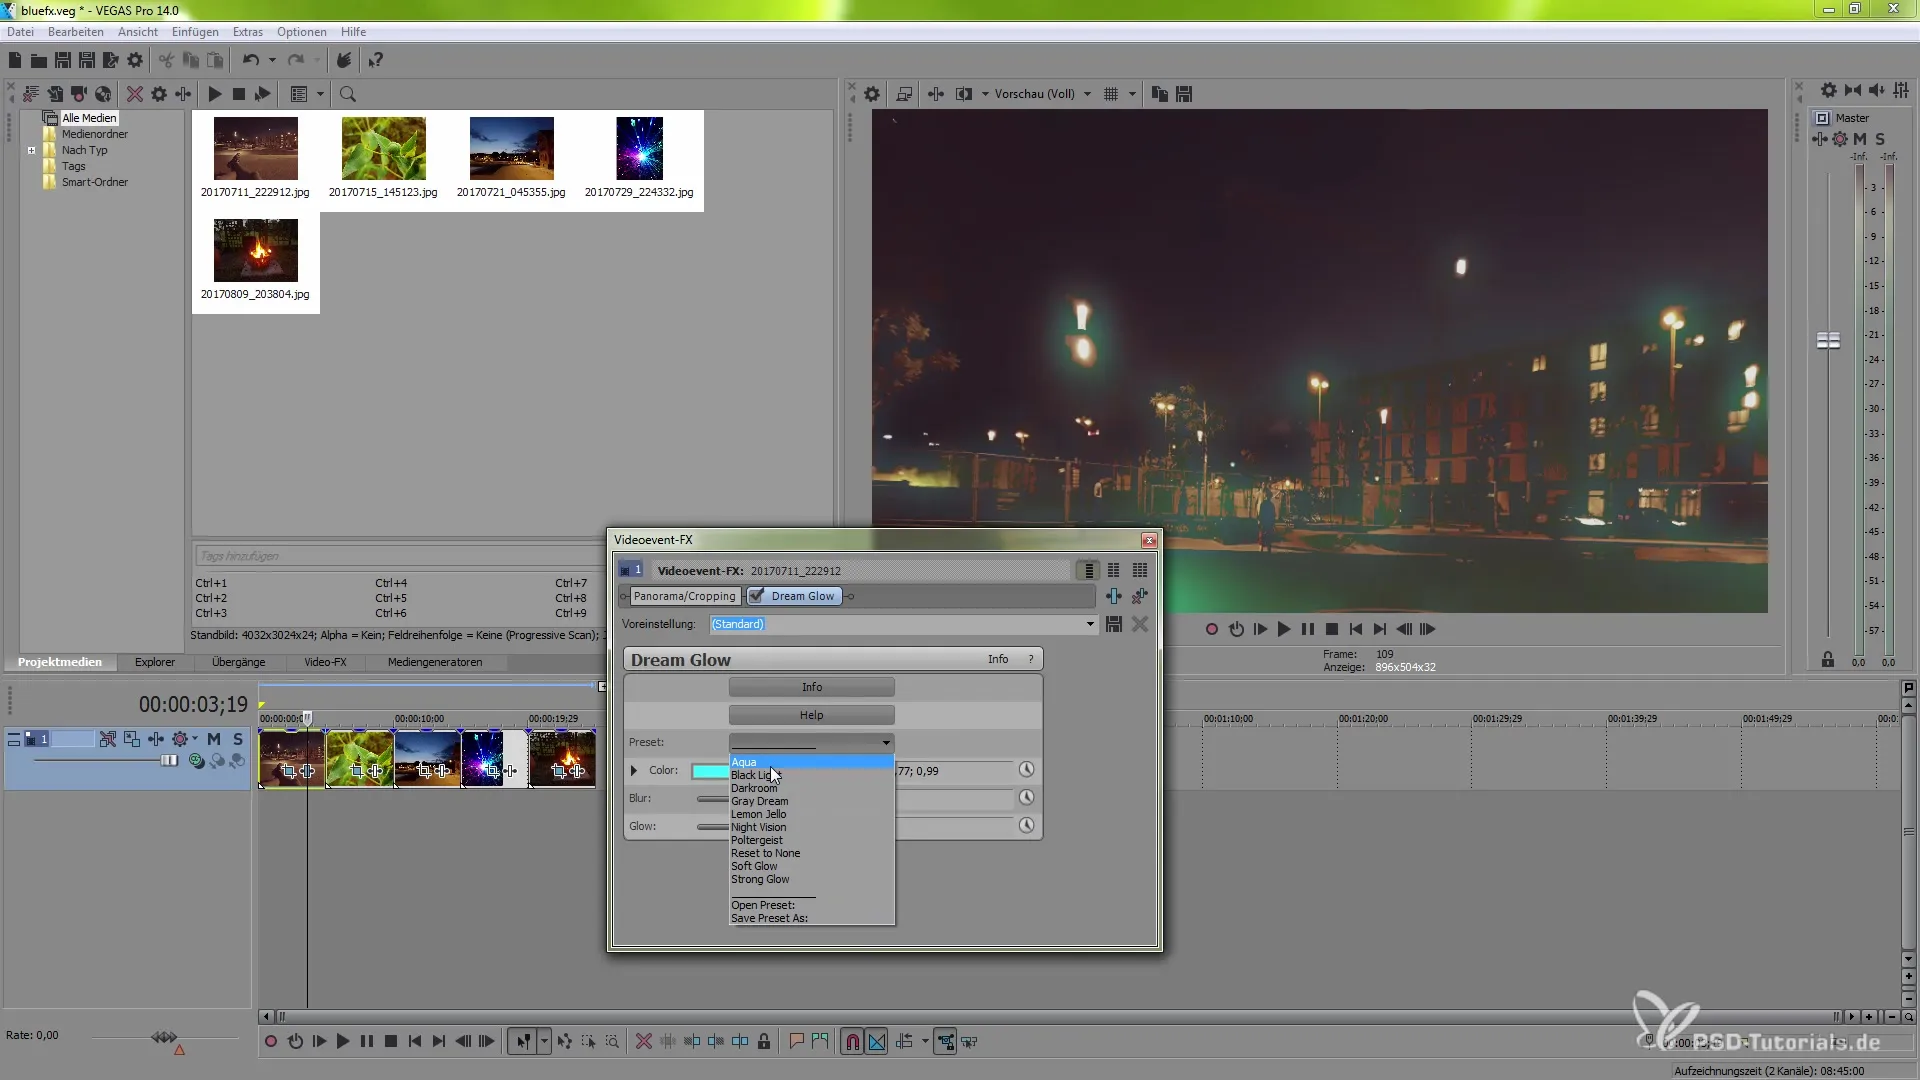Viewport: 1920px width, 1080px height.
Task: Switch to the Übergänge tab
Action: (239, 662)
